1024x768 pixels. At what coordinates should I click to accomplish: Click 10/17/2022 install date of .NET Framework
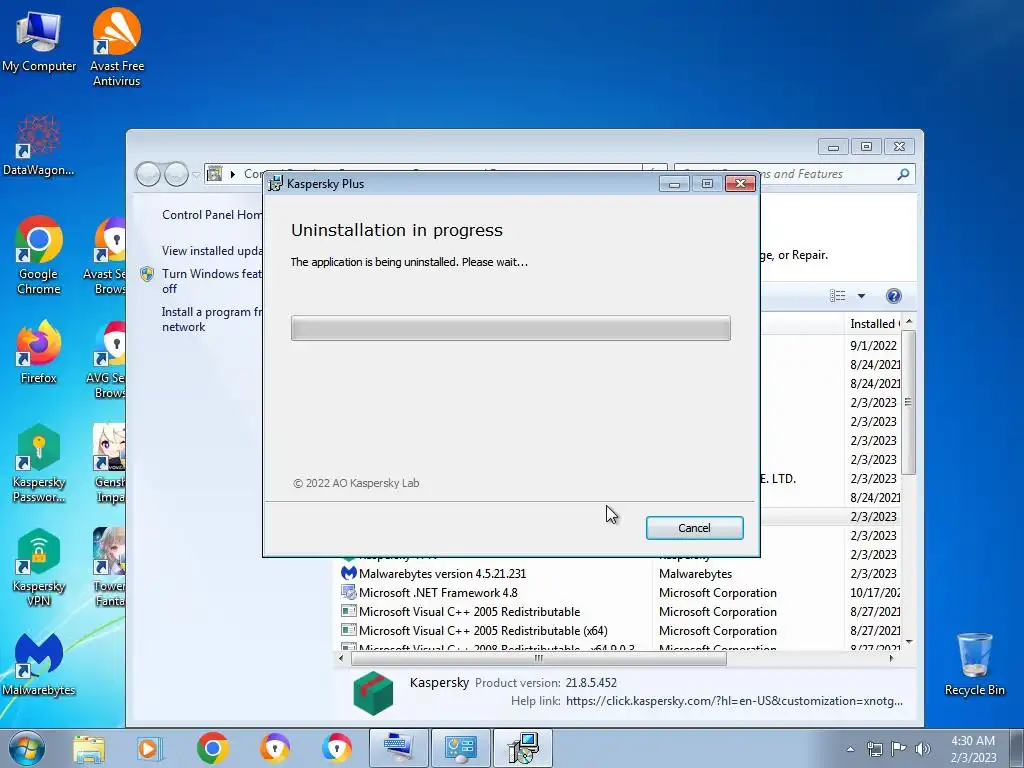click(875, 592)
